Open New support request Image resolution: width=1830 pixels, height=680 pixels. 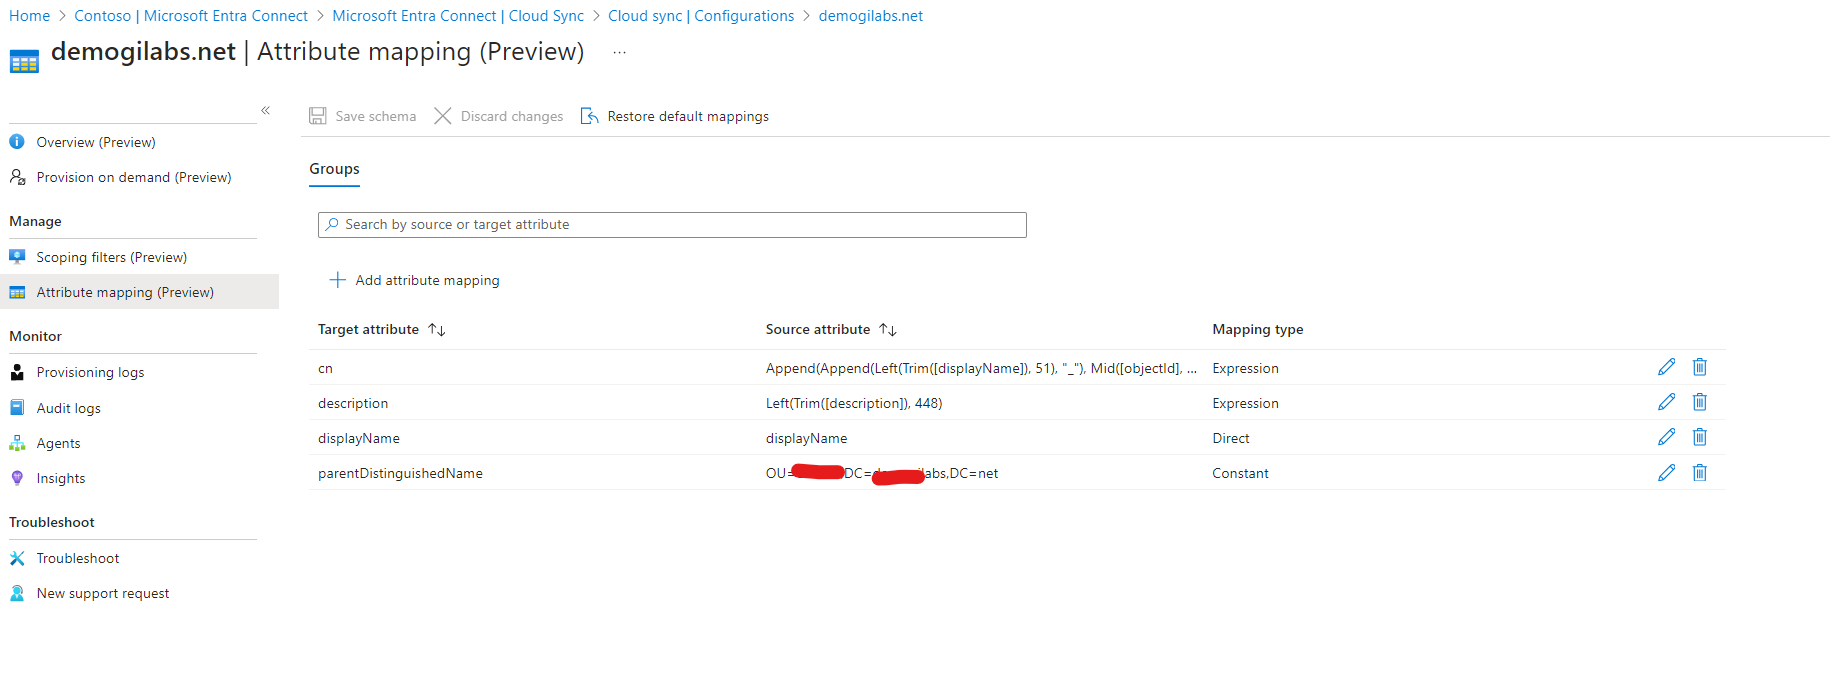tap(103, 593)
